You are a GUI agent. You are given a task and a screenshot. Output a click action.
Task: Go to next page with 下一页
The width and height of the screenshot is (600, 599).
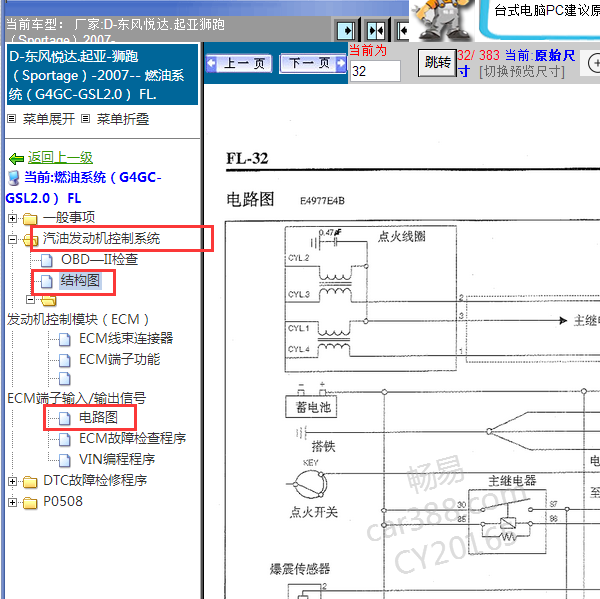click(x=313, y=63)
